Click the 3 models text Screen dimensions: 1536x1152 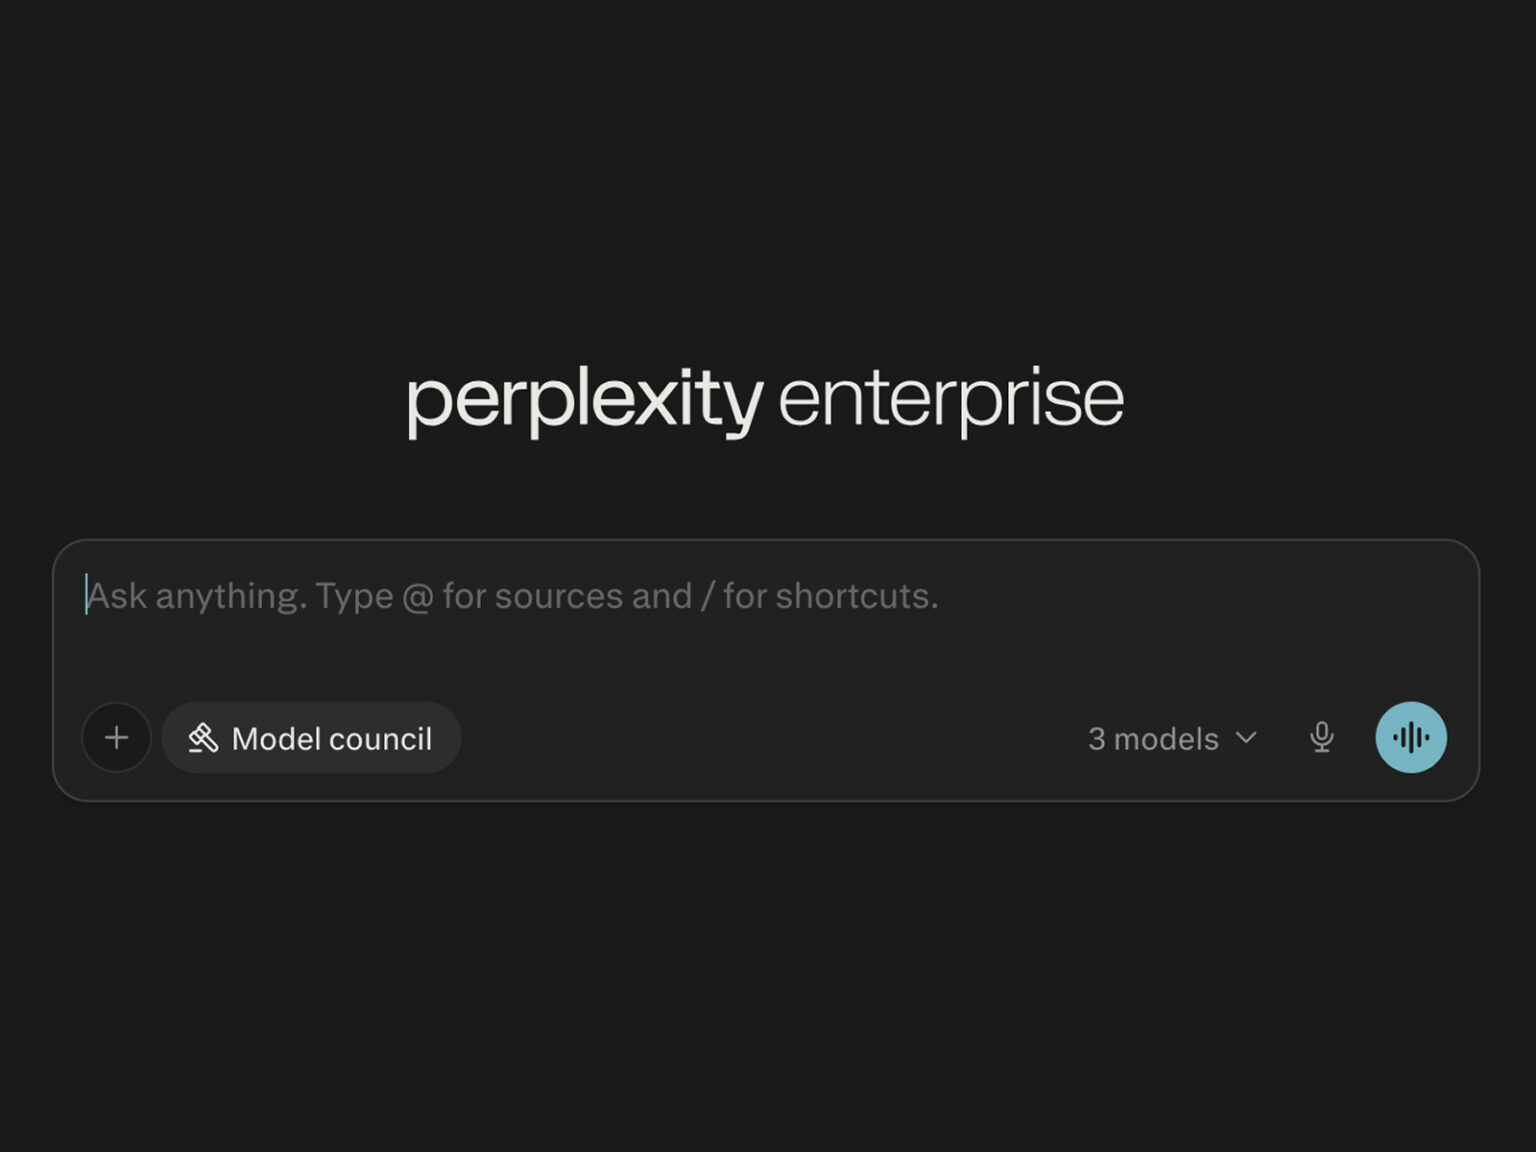(1153, 738)
